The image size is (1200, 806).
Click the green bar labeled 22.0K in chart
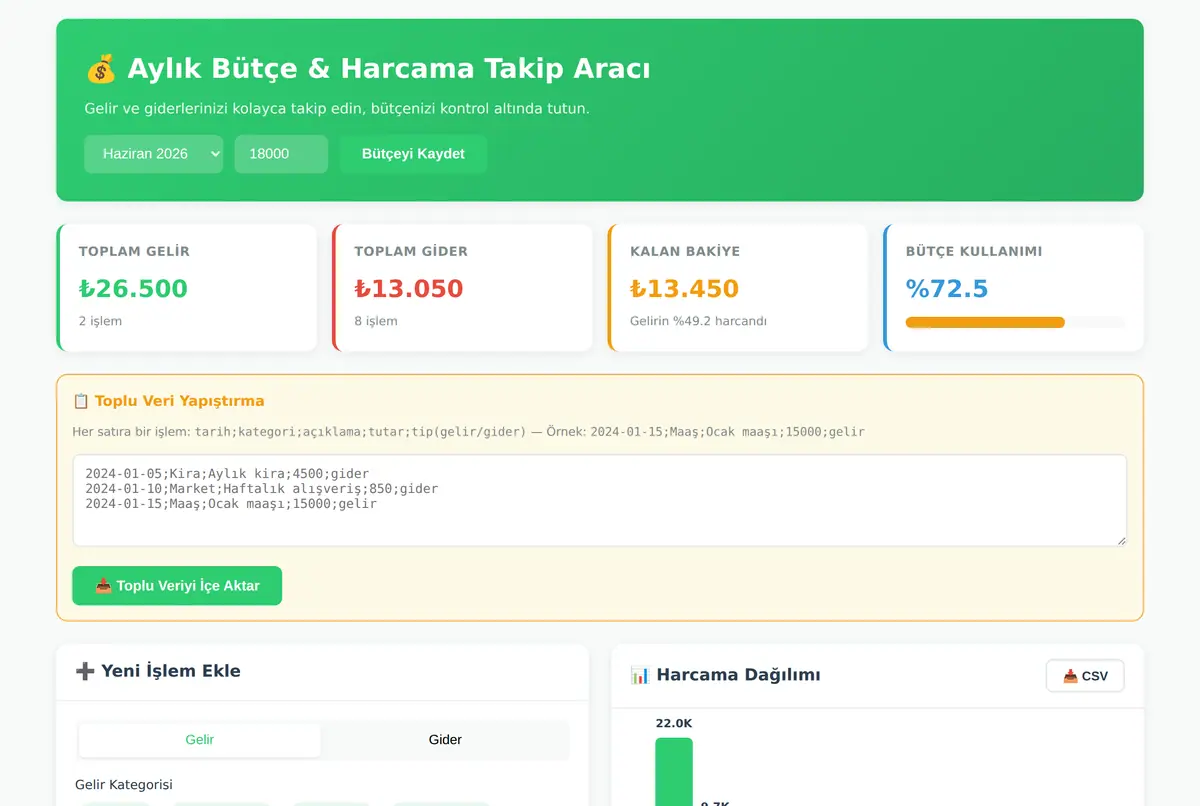(674, 772)
